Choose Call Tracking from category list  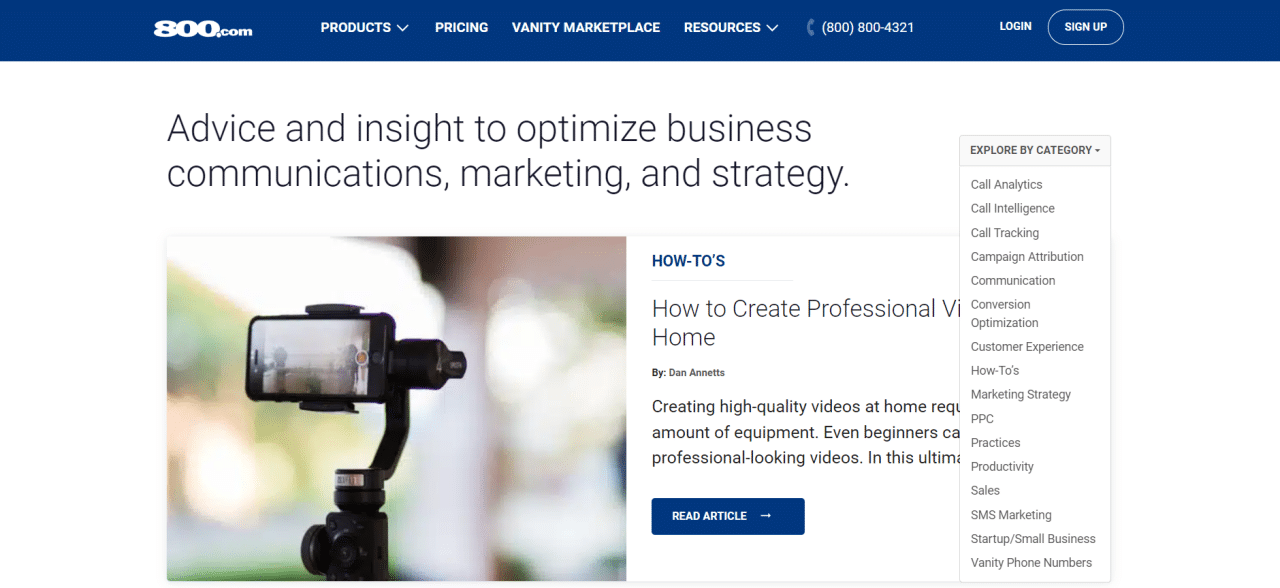pos(1004,233)
